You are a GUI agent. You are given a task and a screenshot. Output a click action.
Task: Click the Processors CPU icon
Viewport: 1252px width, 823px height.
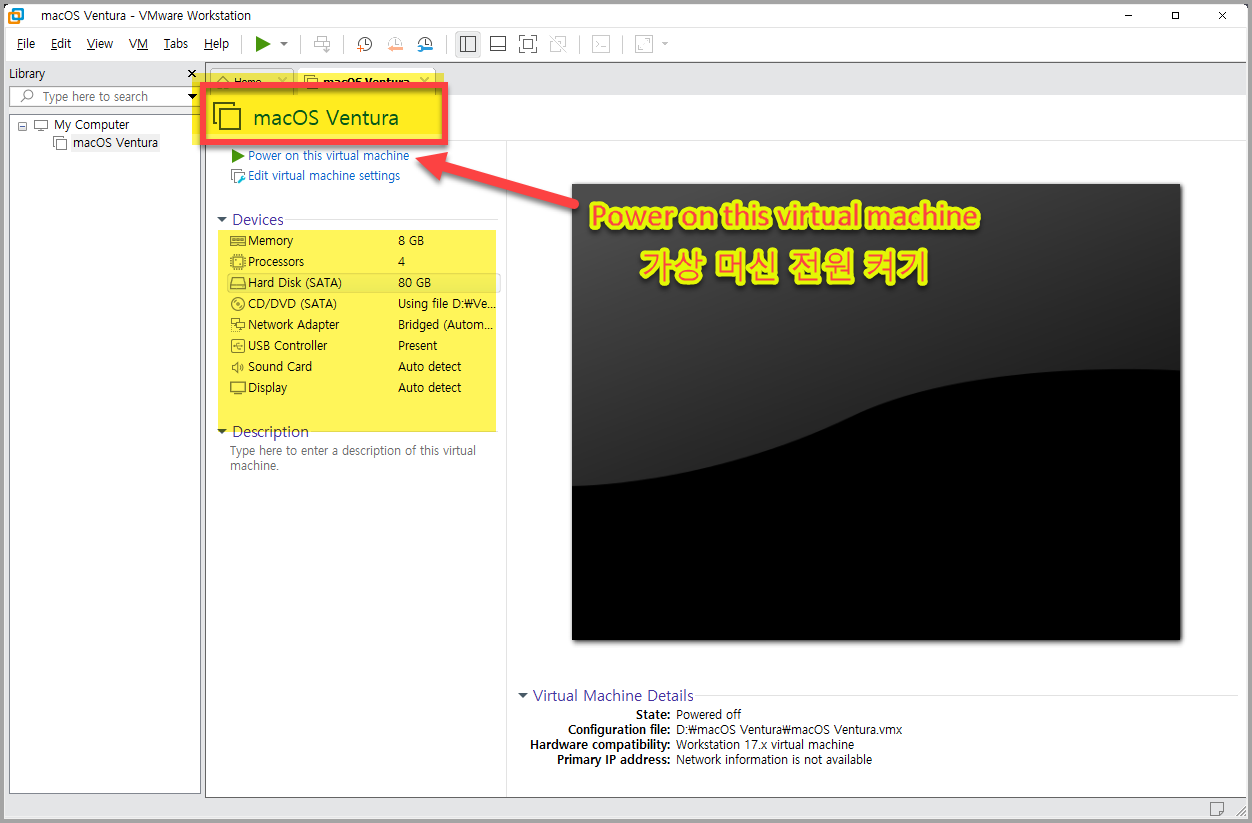point(238,262)
